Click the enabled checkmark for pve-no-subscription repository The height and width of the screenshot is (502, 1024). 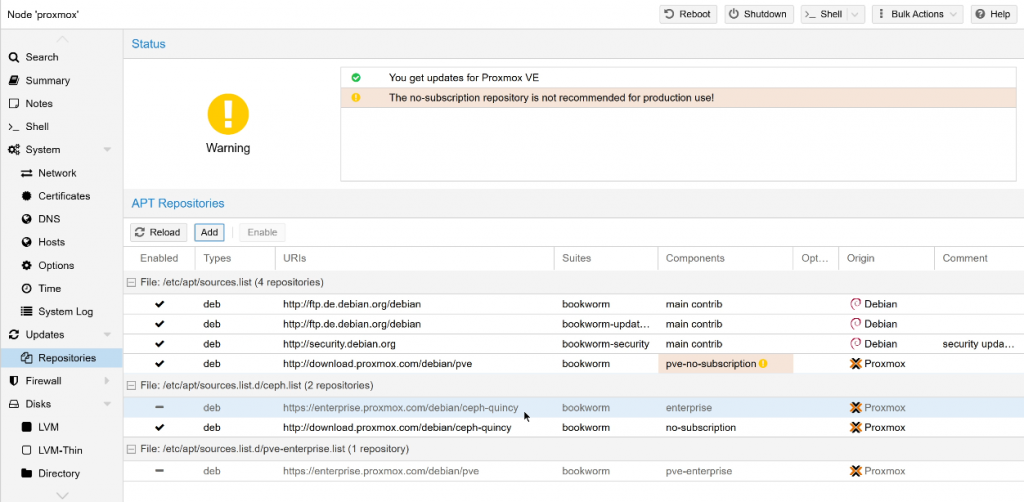click(x=159, y=364)
